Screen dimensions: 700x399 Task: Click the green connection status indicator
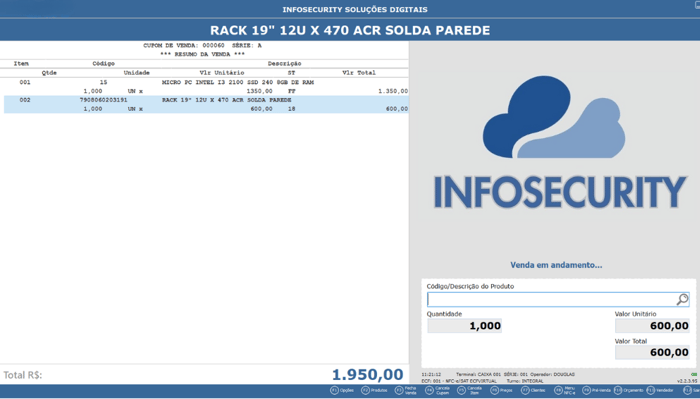pyautogui.click(x=694, y=374)
